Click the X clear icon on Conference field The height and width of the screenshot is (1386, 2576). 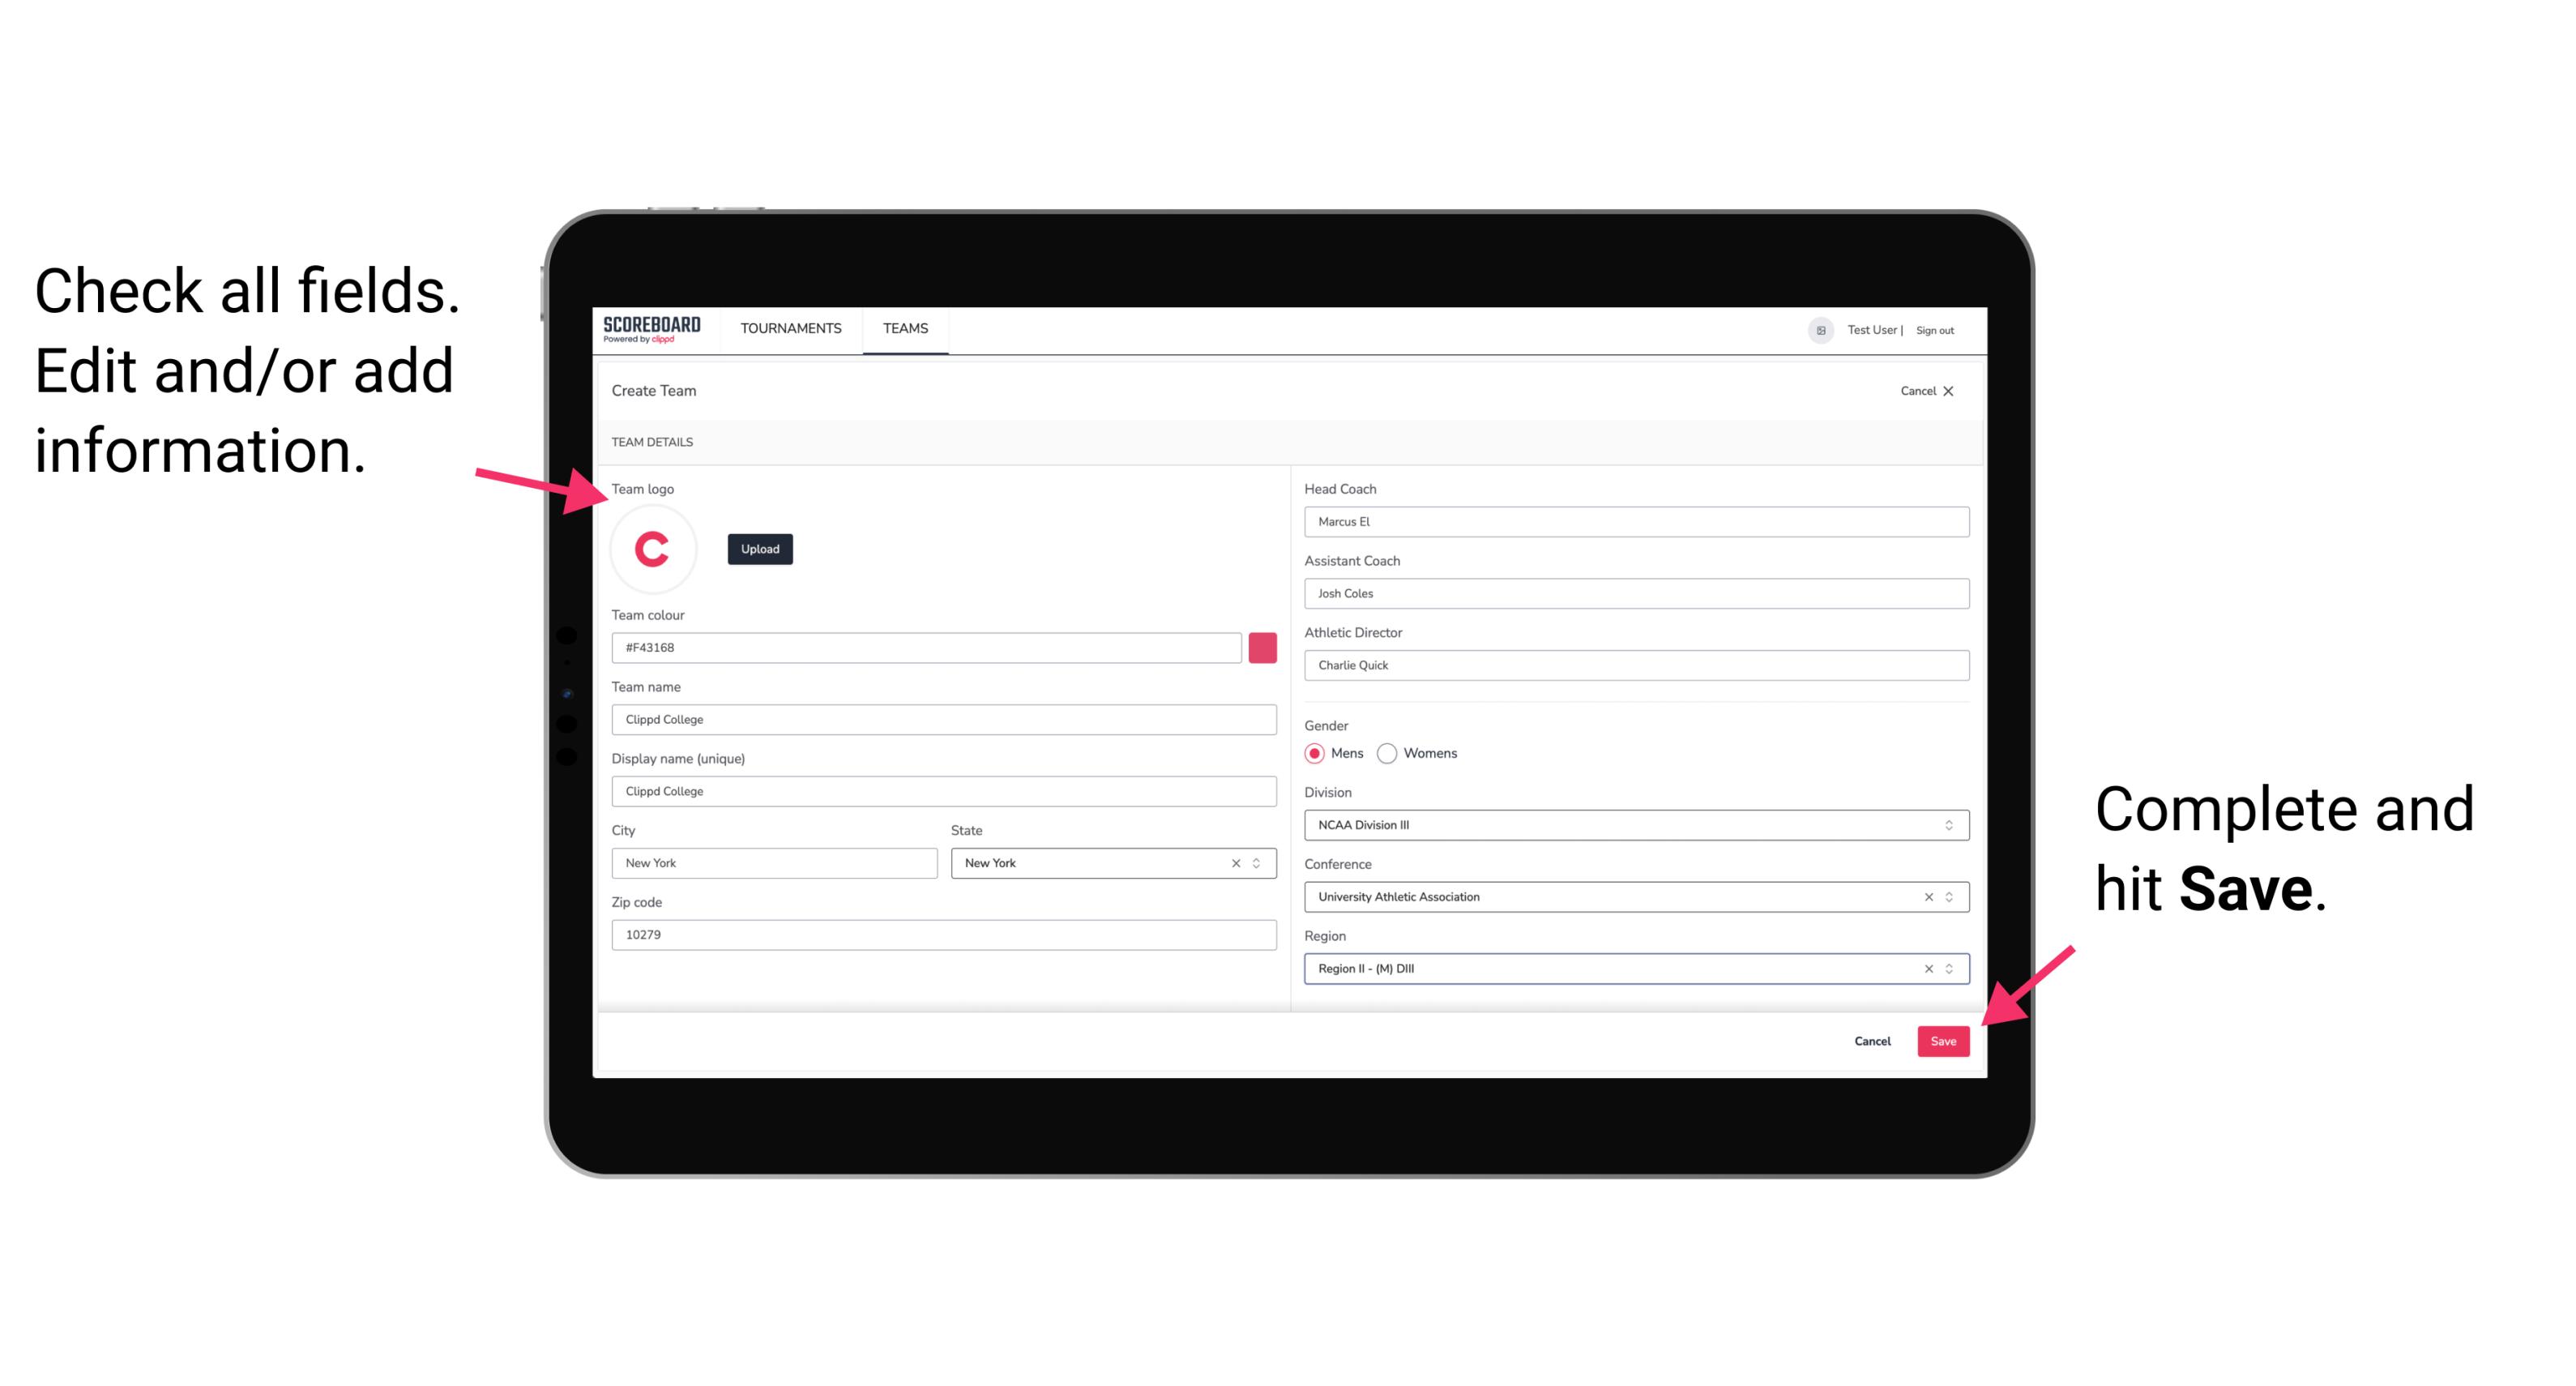click(x=1925, y=898)
